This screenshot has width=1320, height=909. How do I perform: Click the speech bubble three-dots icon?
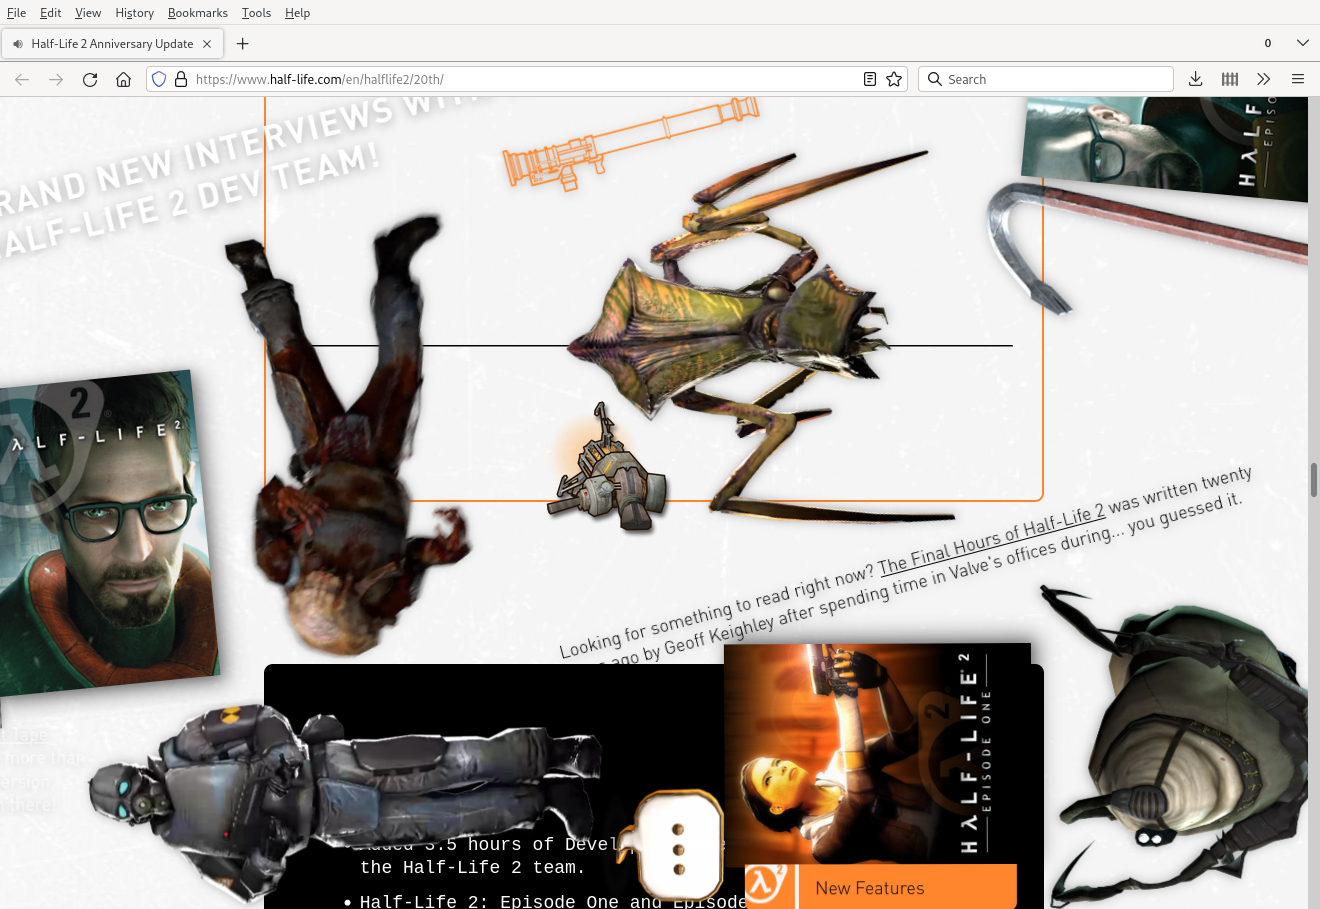pos(679,848)
